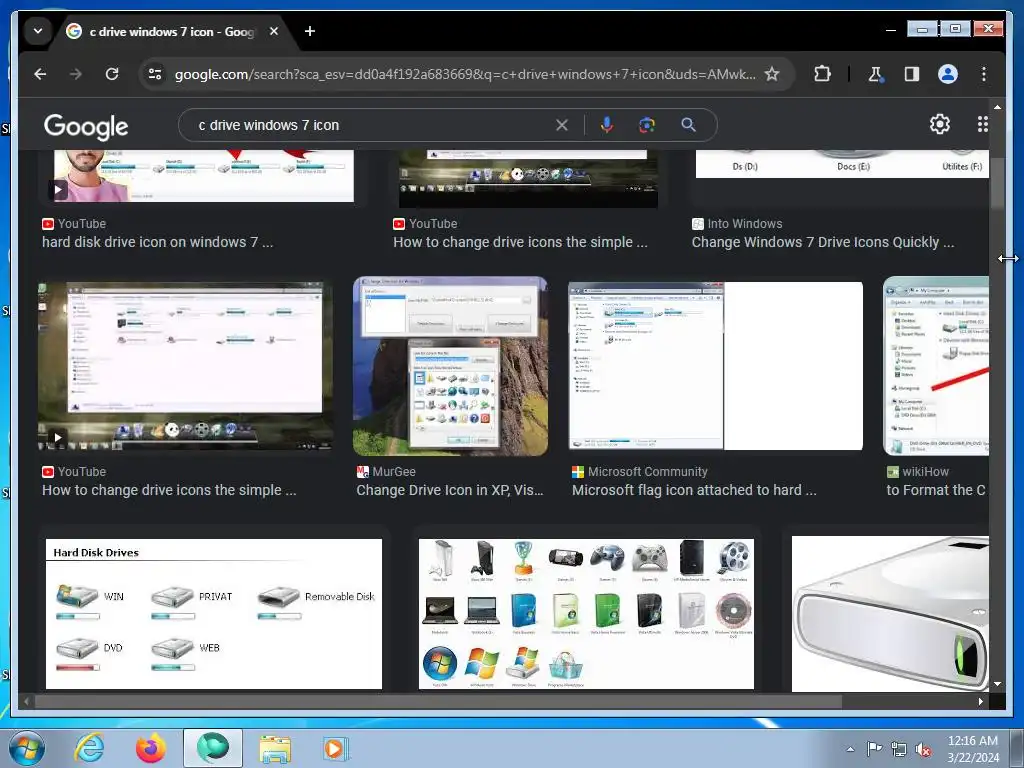Click the vertical scrollbar down arrow

(x=997, y=684)
